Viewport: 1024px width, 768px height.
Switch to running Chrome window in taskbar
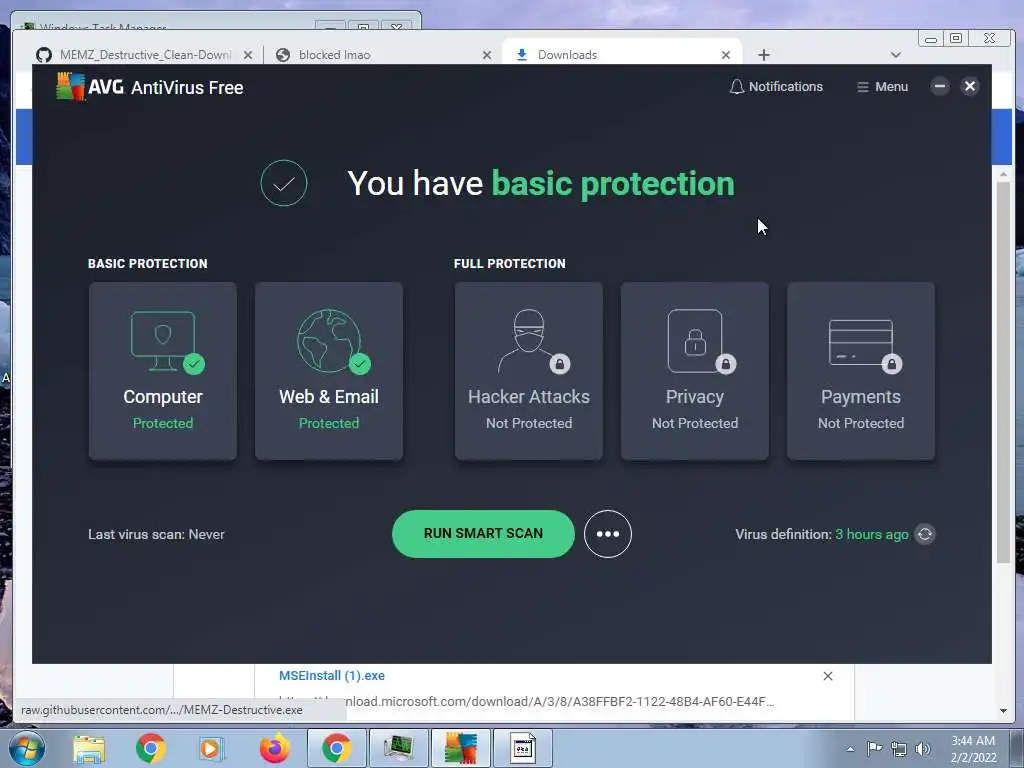[336, 748]
